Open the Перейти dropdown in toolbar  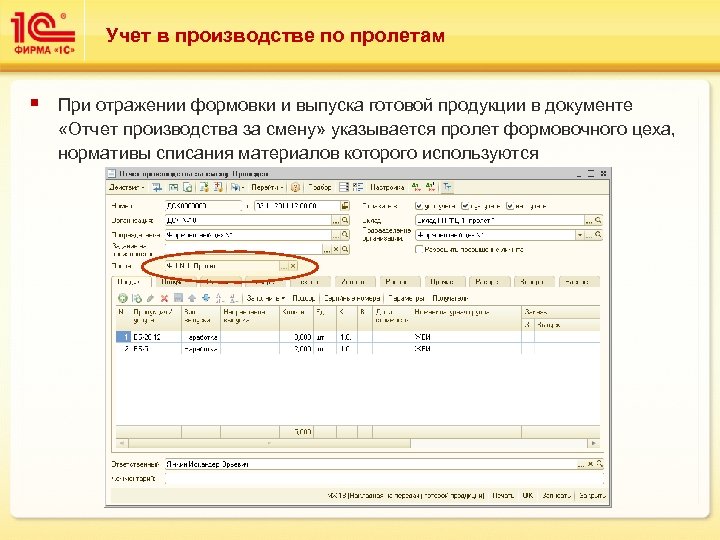pos(268,187)
